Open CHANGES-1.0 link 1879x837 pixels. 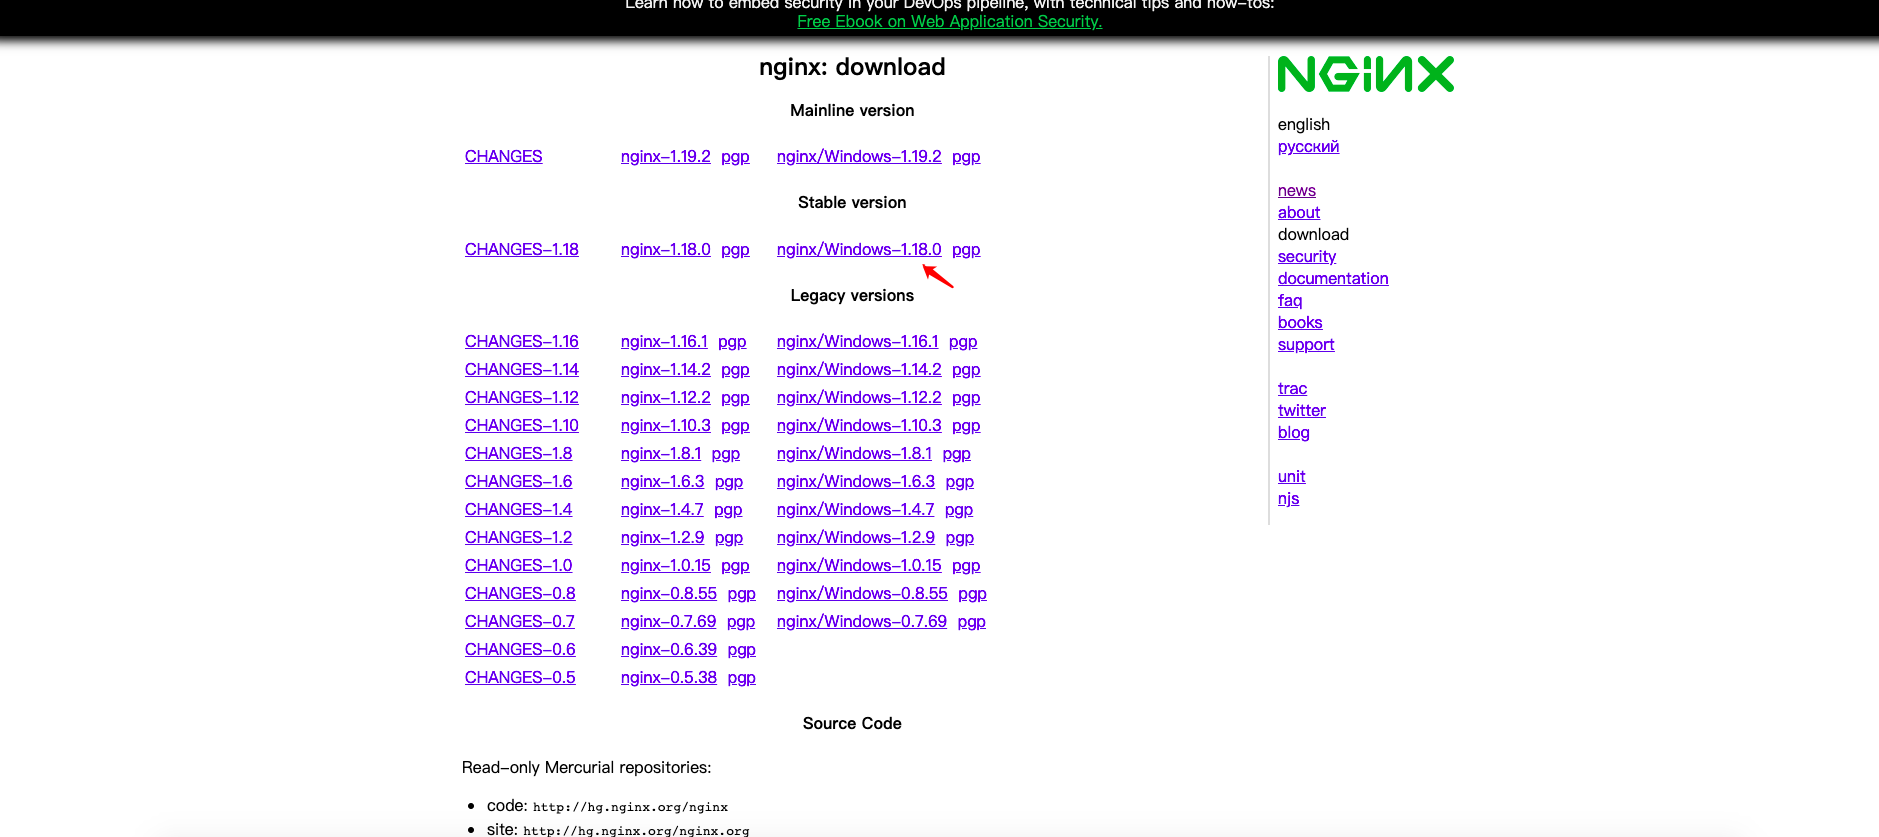tap(518, 566)
